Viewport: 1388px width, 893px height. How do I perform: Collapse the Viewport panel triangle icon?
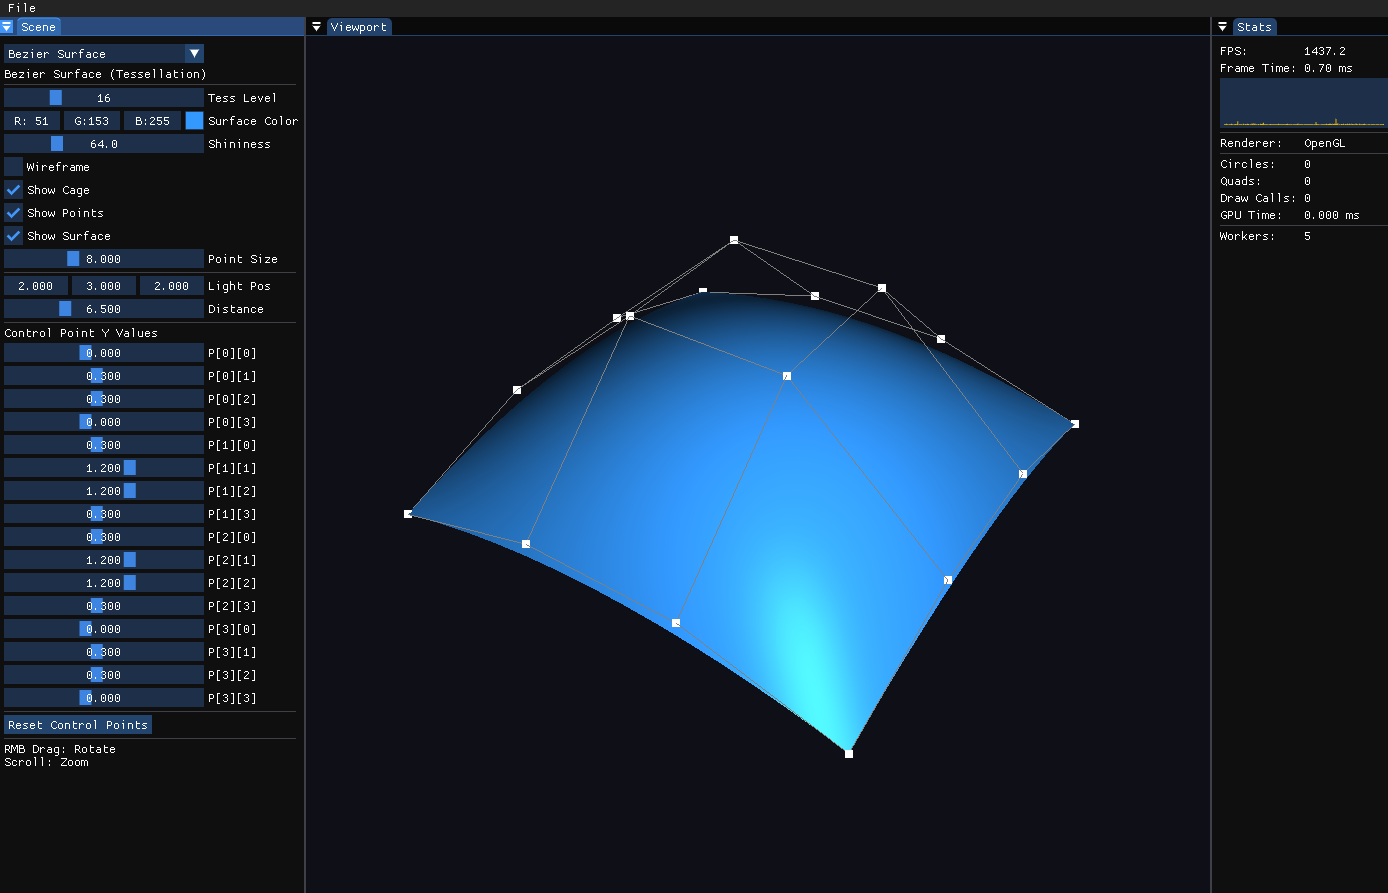pyautogui.click(x=316, y=27)
